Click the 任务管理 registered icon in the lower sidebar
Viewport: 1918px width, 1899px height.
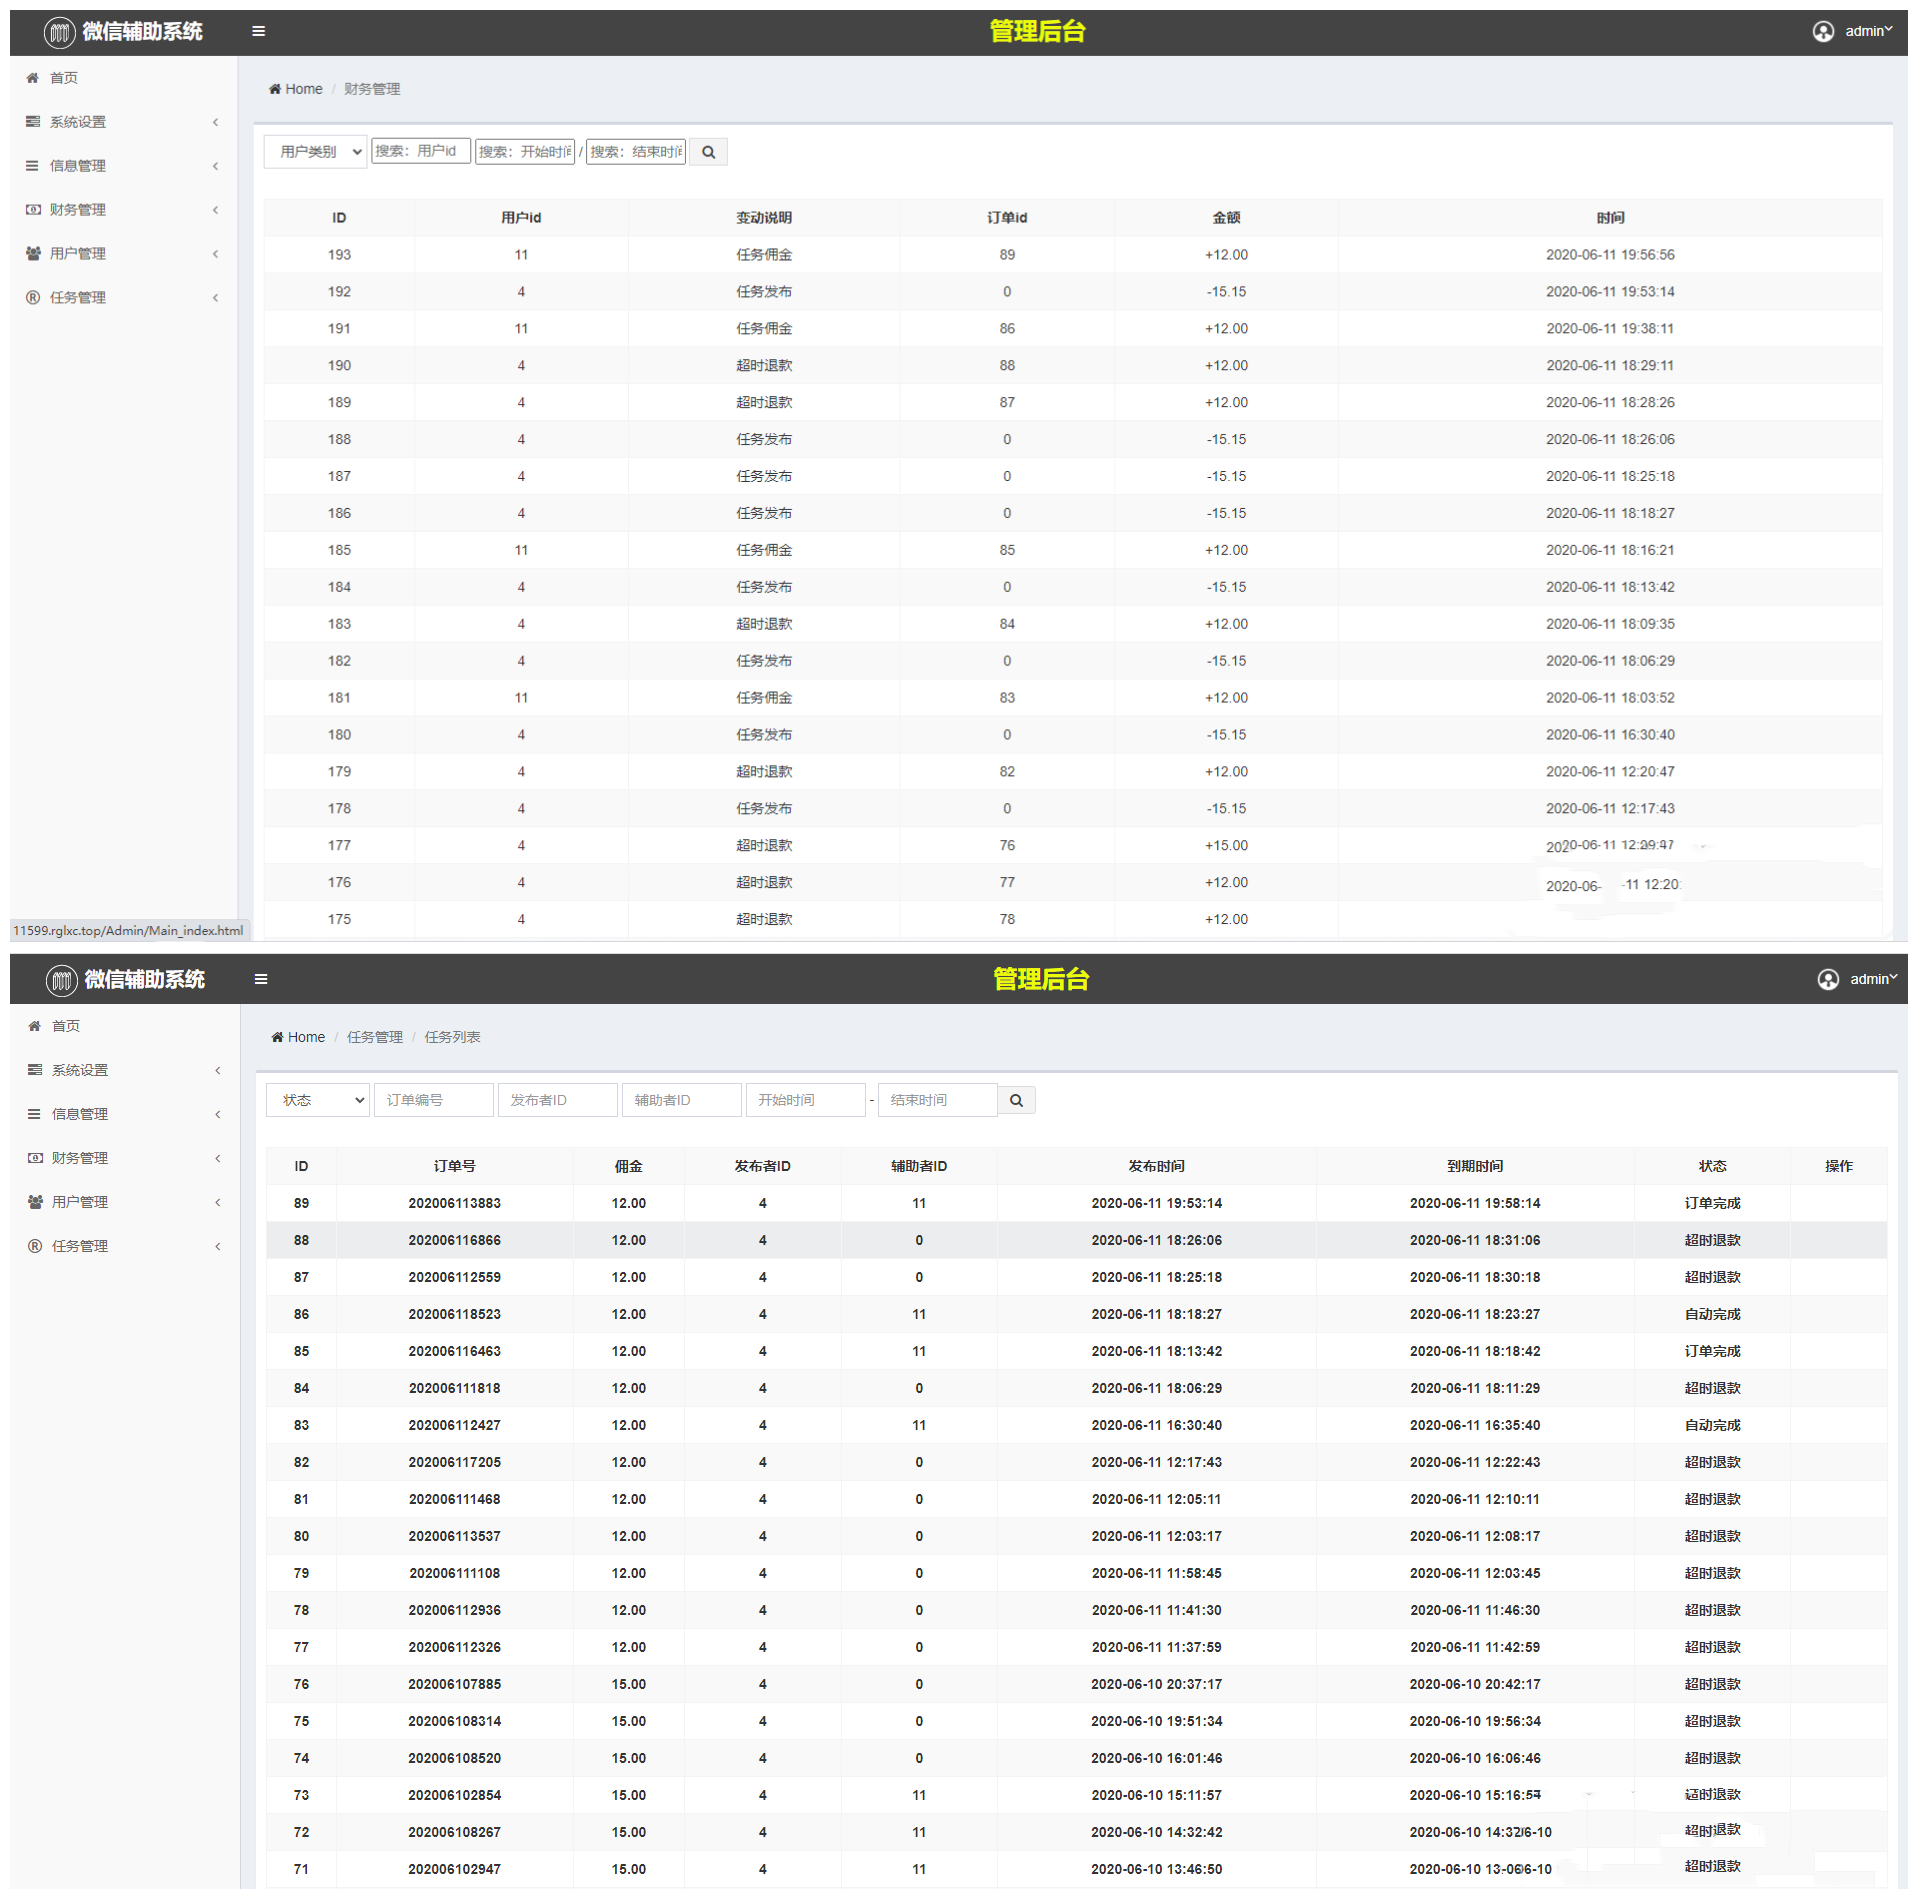coord(35,1246)
